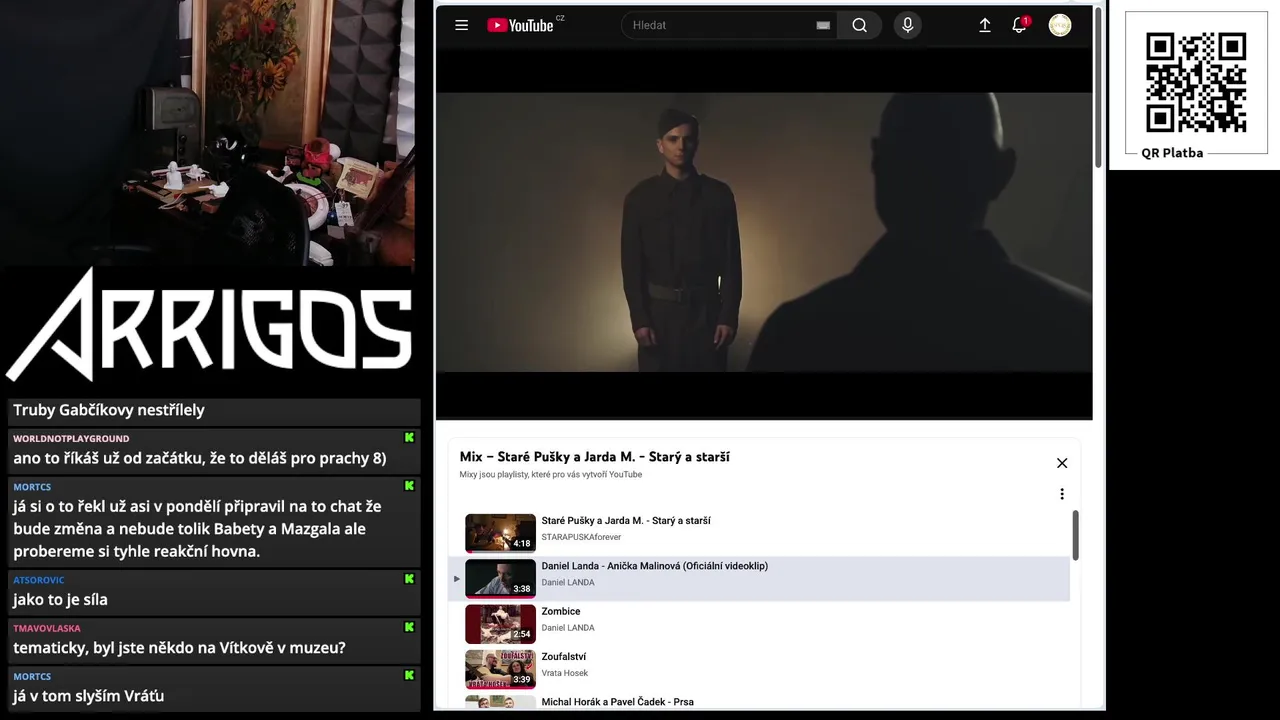Click the ARRIGOS logo overlay
Screen dimensions: 1280x720
point(209,325)
